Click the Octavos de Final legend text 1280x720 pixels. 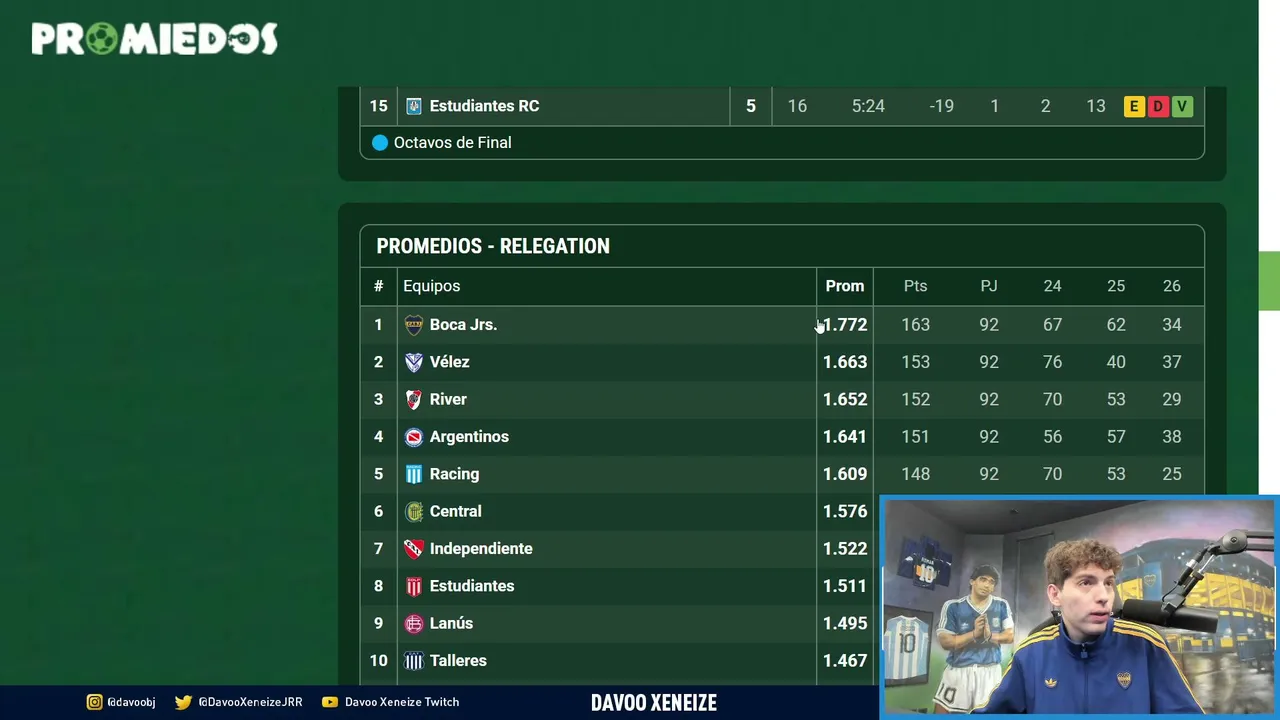(452, 143)
